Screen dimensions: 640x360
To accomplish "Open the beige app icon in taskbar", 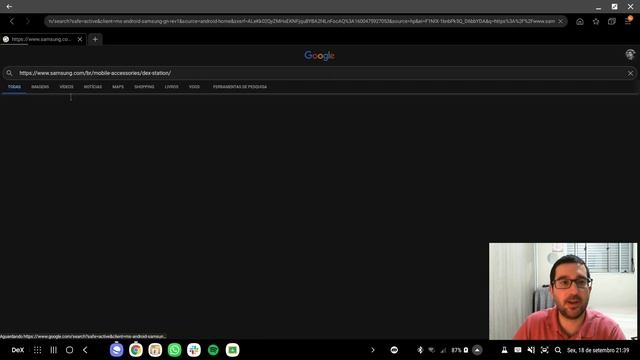I will point(155,350).
